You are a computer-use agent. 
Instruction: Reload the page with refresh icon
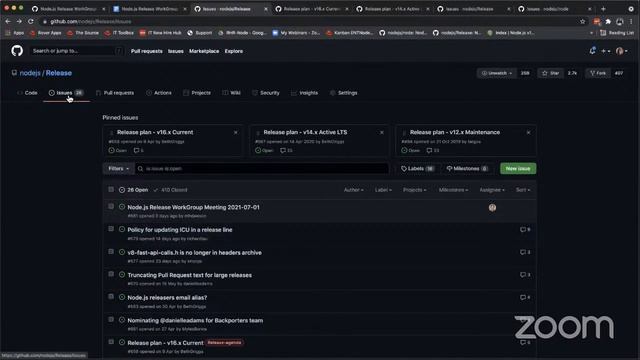[31, 21]
